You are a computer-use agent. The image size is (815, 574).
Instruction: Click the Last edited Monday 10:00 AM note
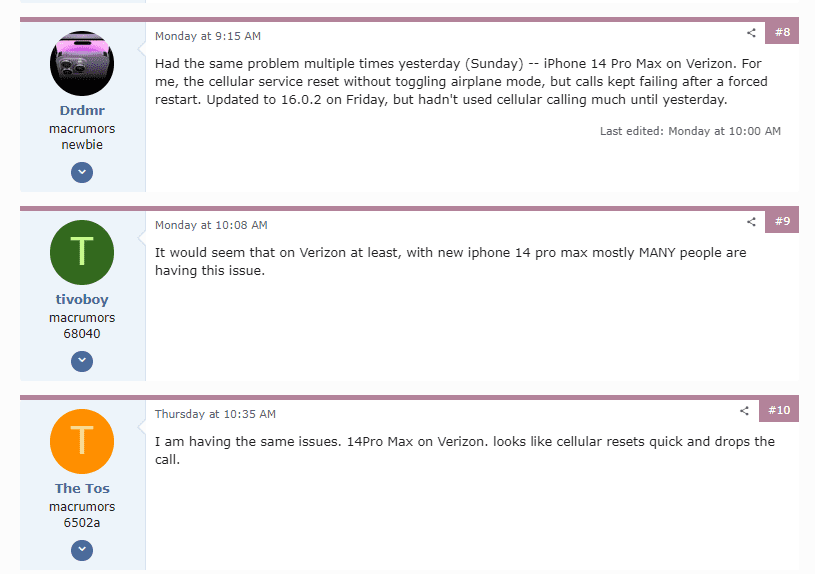(x=690, y=131)
